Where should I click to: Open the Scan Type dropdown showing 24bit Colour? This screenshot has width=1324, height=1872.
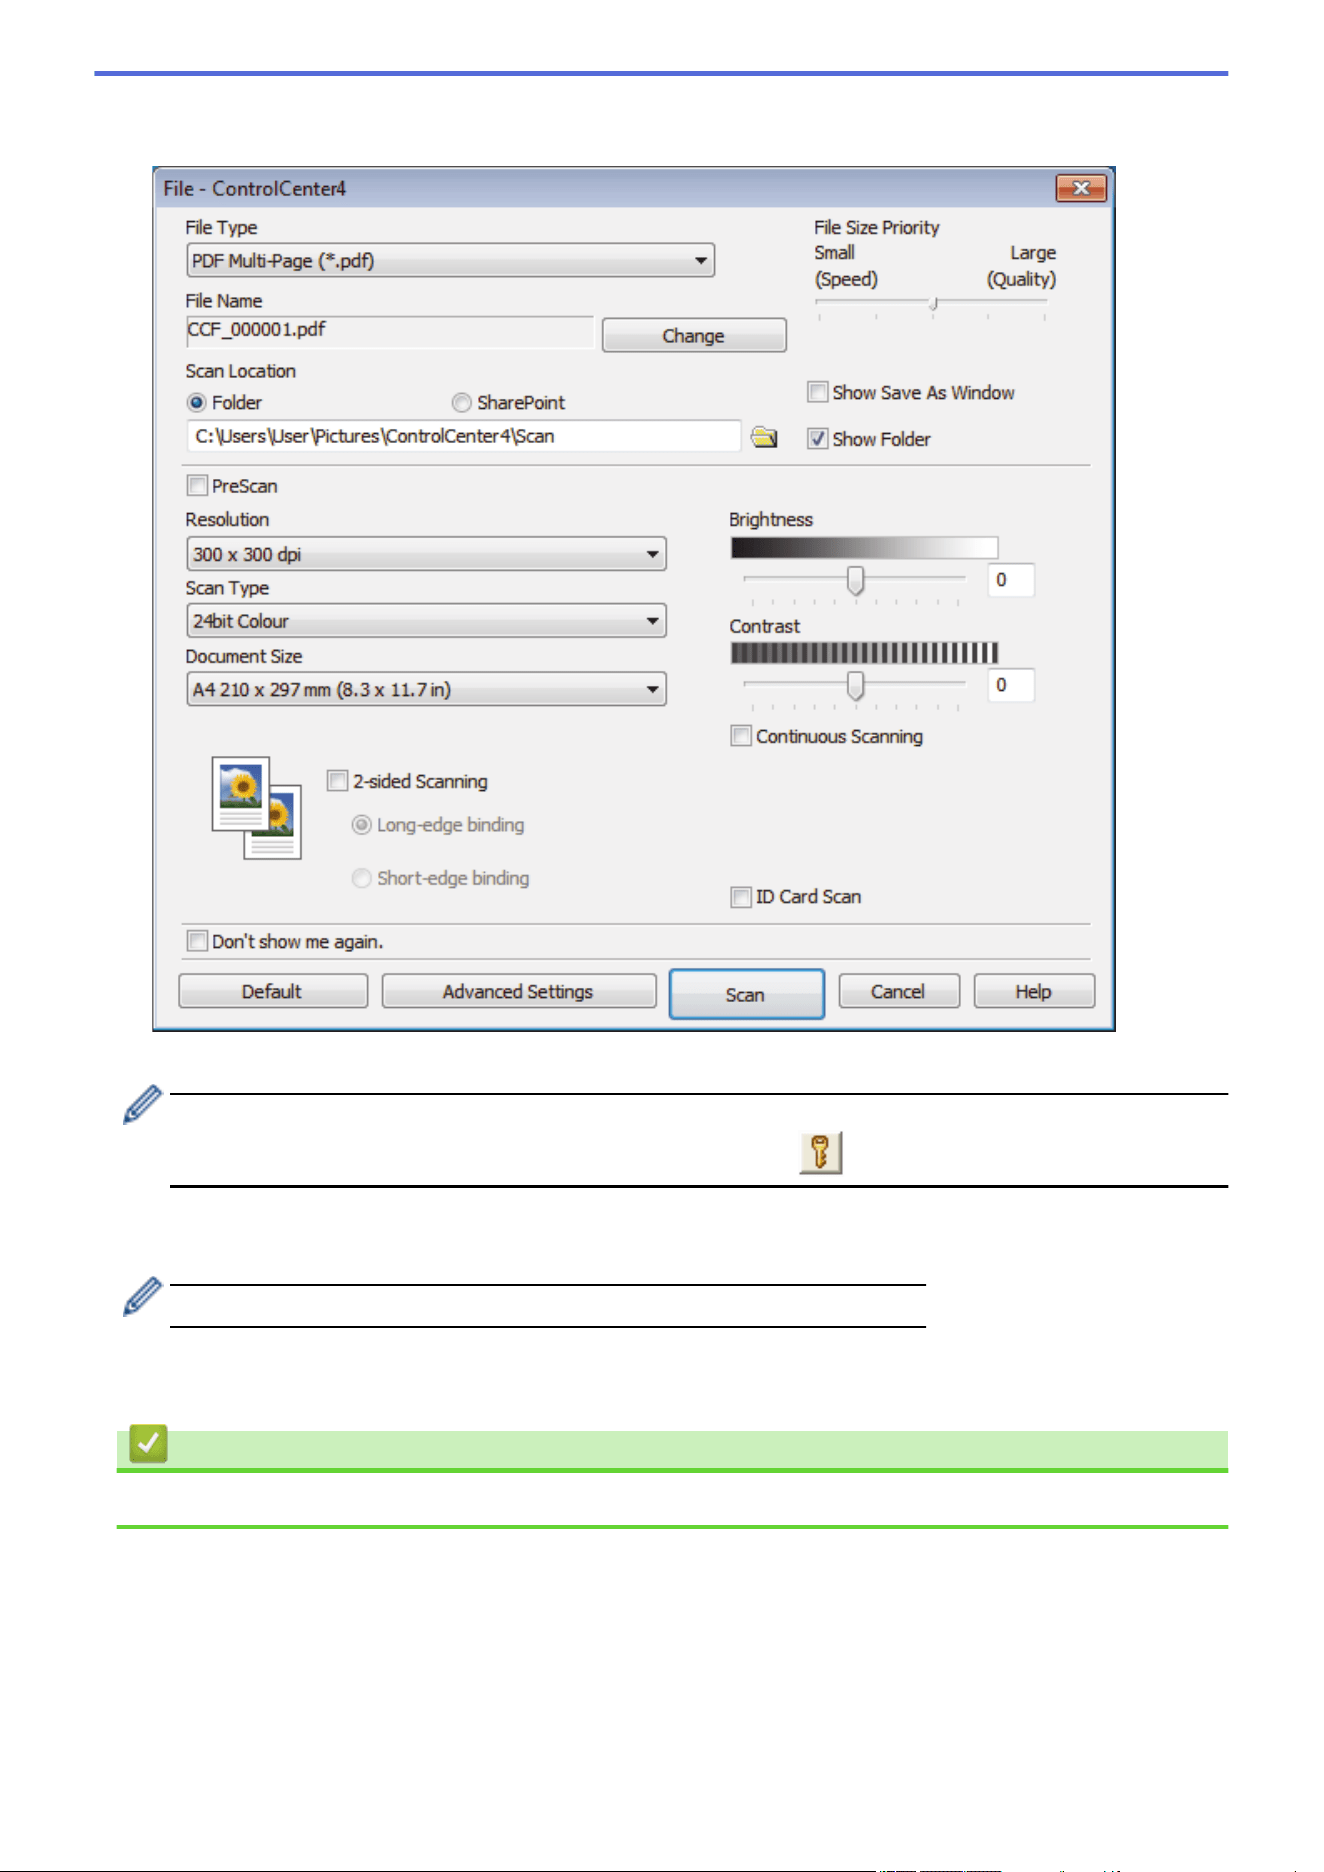426,621
